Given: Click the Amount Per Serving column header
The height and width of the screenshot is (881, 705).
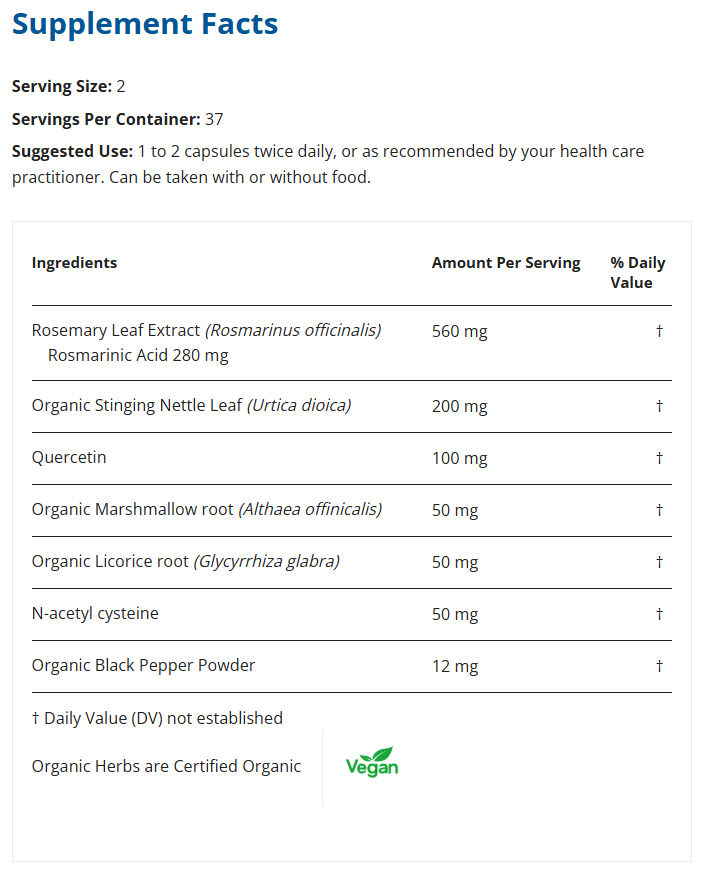Looking at the screenshot, I should click(506, 263).
